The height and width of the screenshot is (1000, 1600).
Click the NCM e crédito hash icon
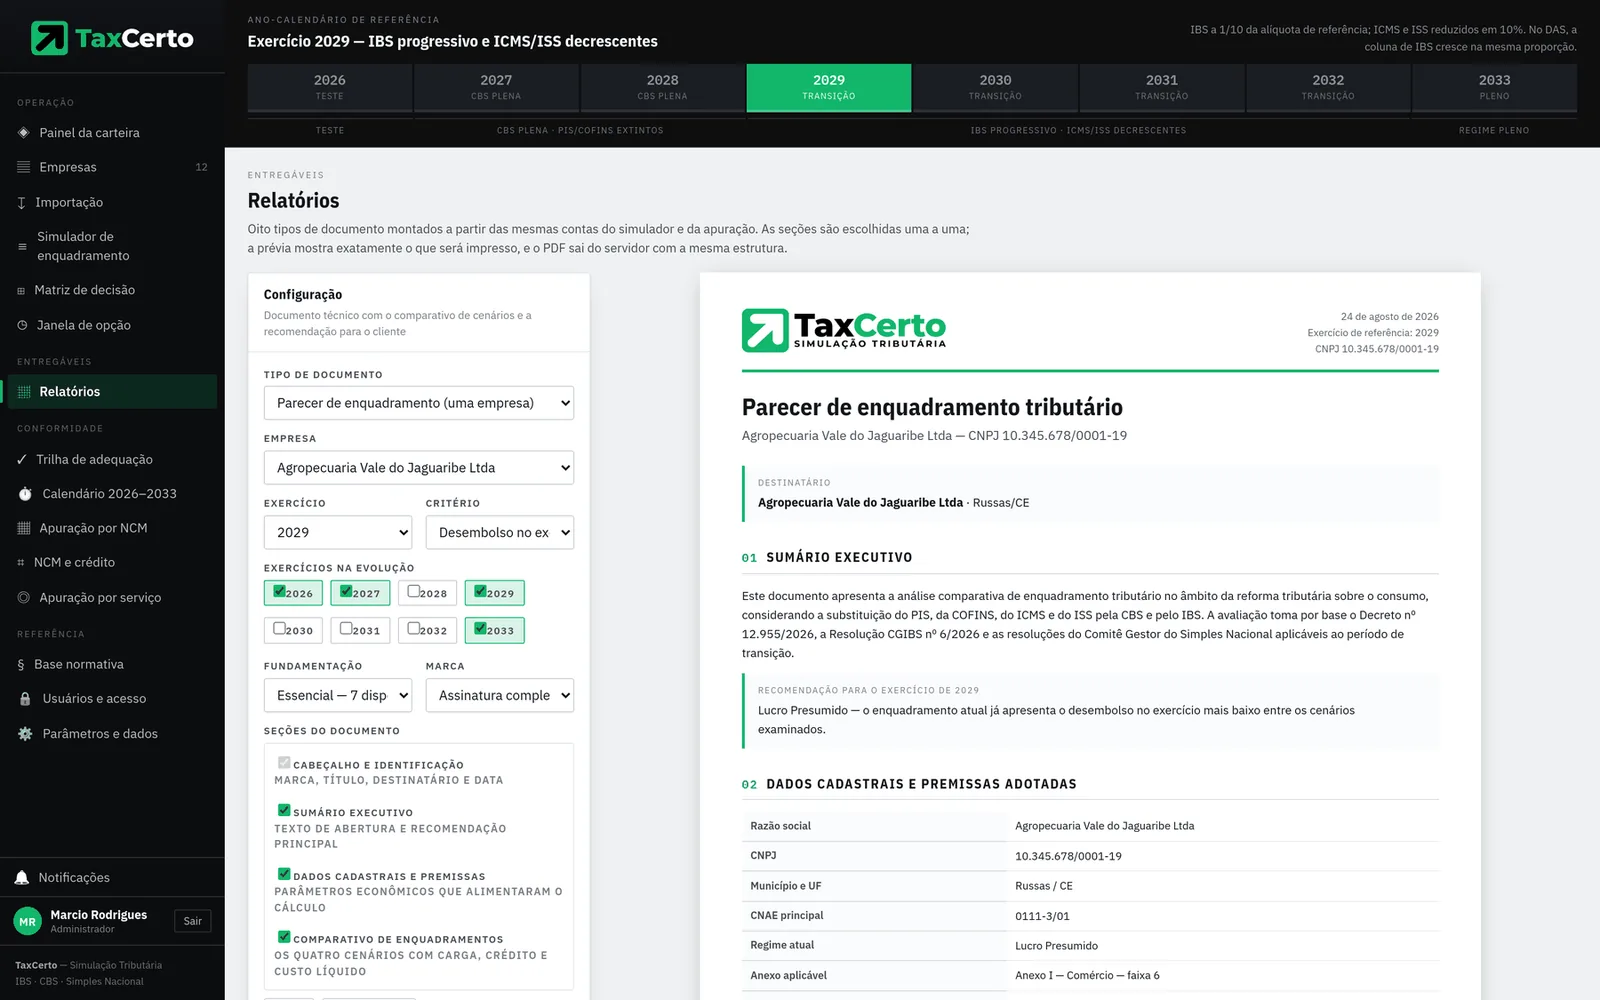click(21, 563)
